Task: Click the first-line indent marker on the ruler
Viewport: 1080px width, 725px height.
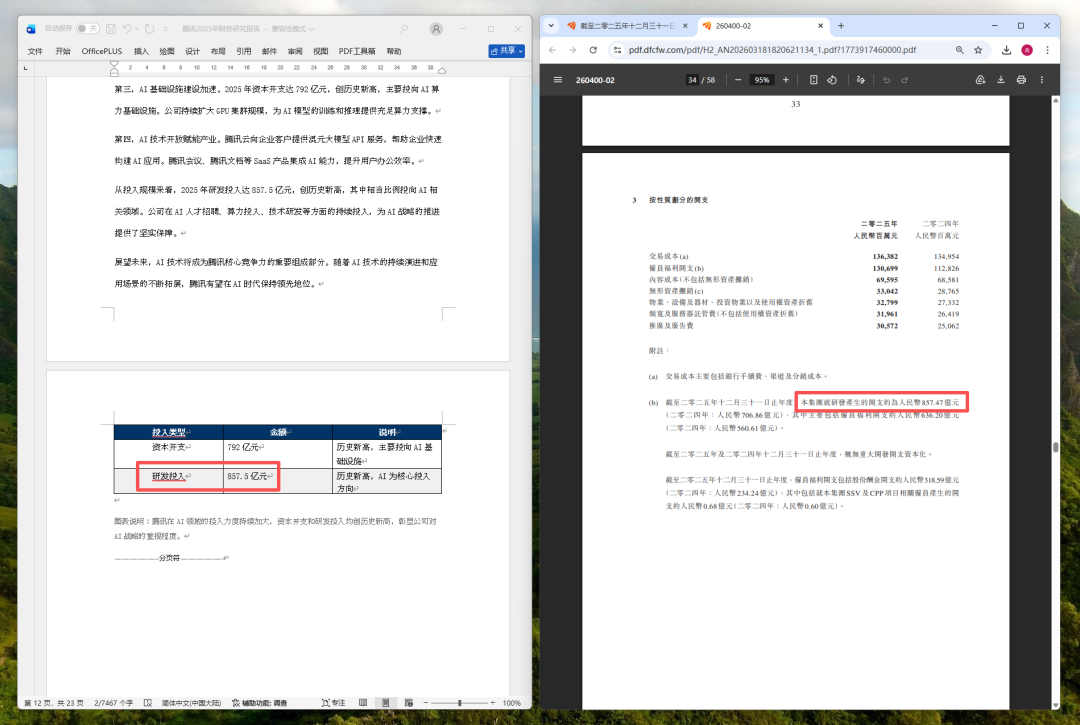Action: 114,64
